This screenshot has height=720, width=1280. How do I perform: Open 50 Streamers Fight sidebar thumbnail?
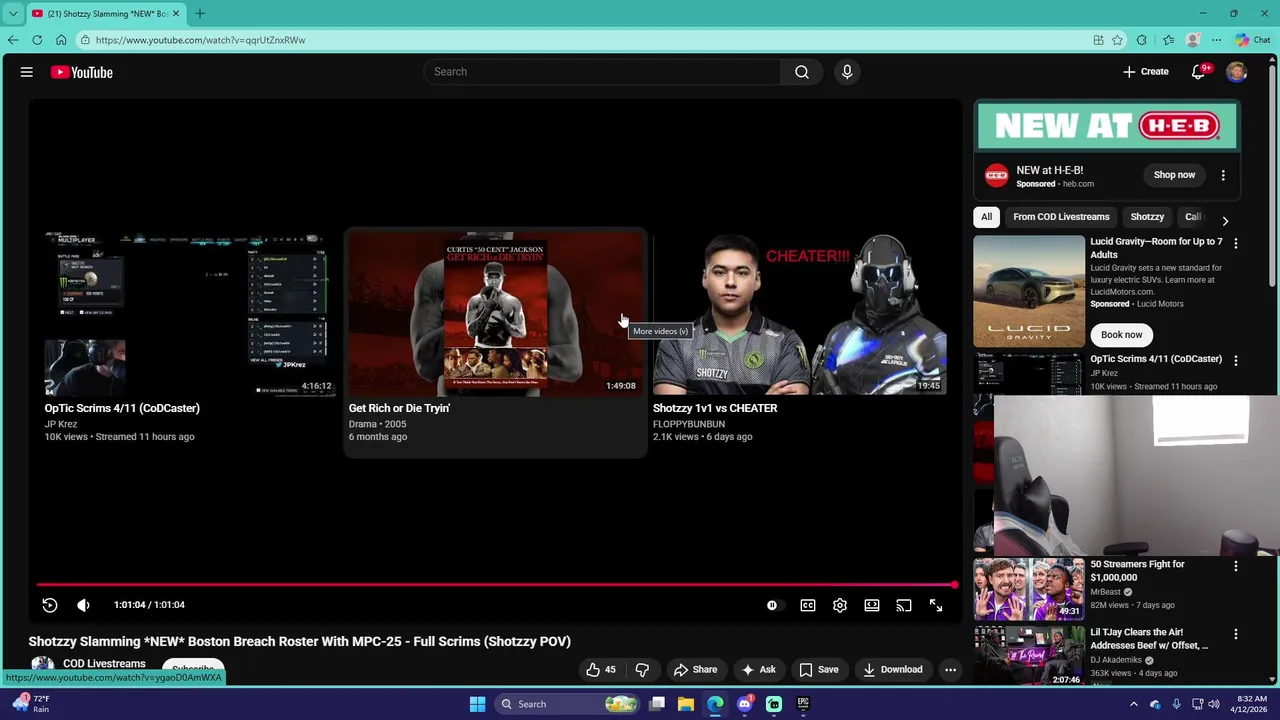pos(1029,590)
